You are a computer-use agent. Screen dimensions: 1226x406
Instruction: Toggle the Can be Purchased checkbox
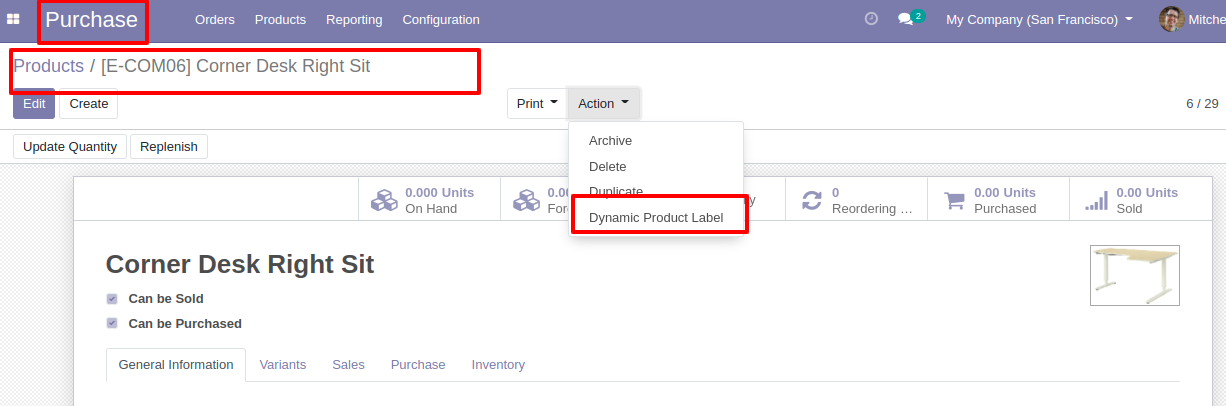[112, 324]
